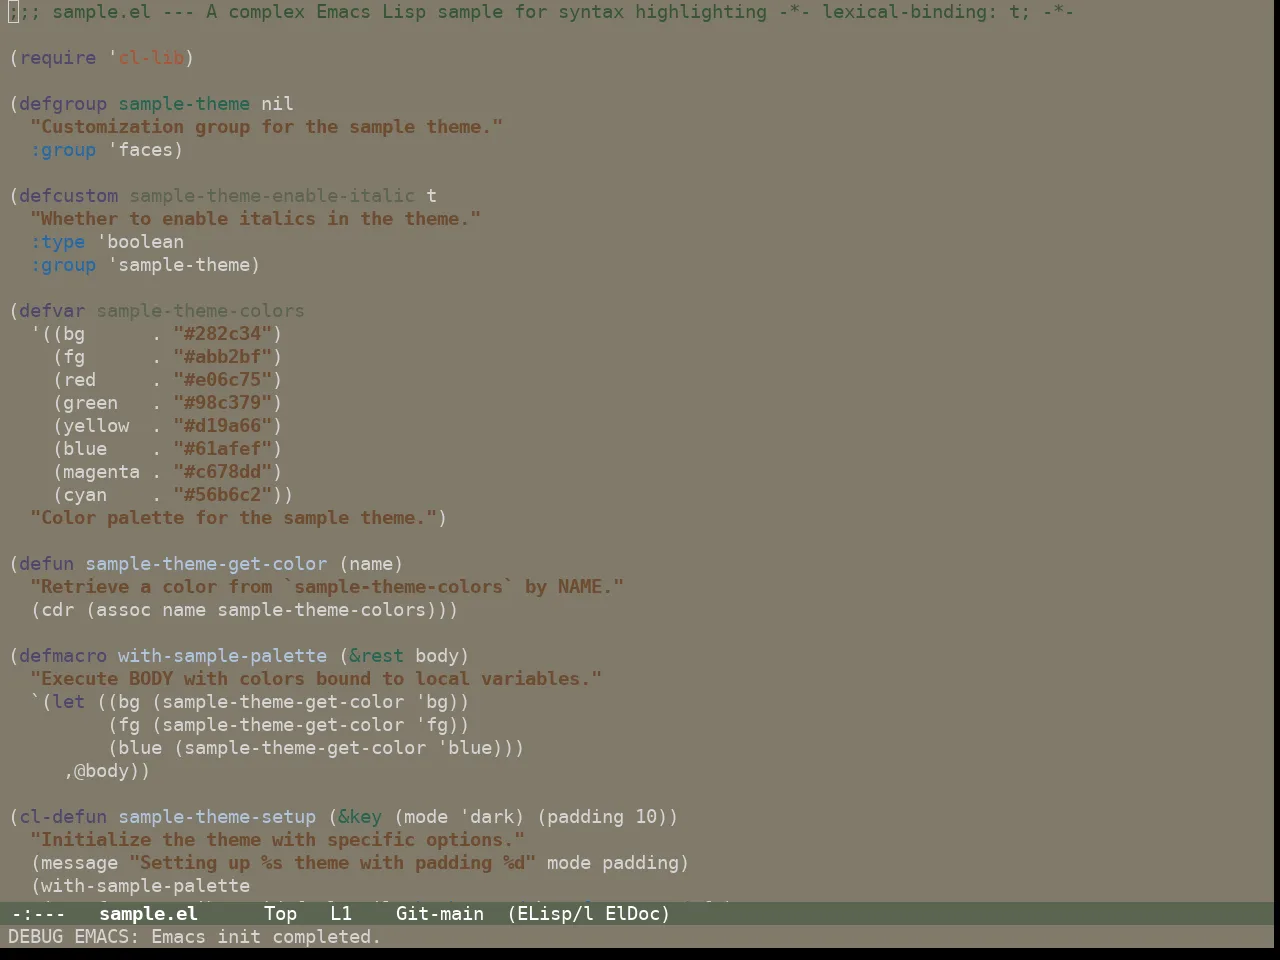
Task: Click the string "Setting up %s theme with padding %d"
Action: pyautogui.click(x=333, y=863)
